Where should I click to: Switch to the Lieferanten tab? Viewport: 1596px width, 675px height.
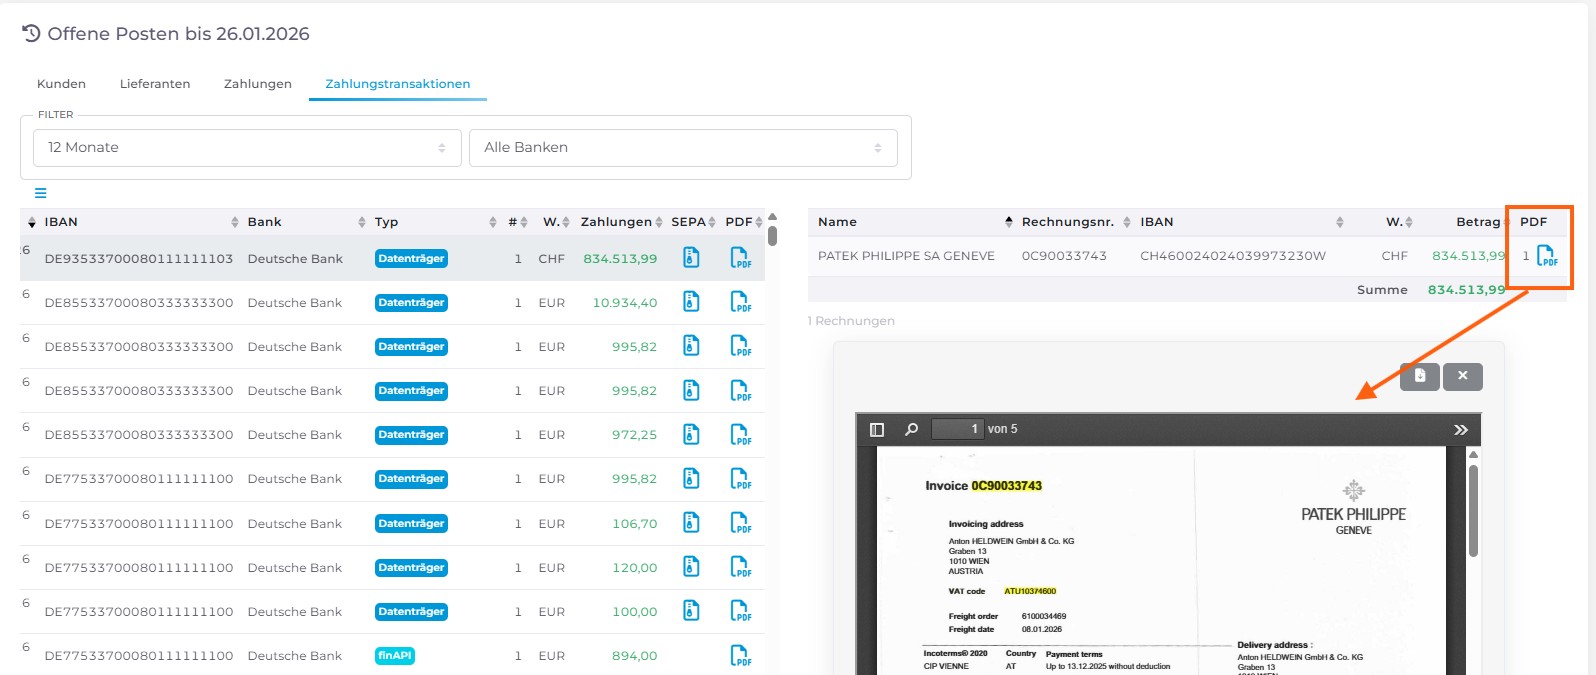[155, 84]
